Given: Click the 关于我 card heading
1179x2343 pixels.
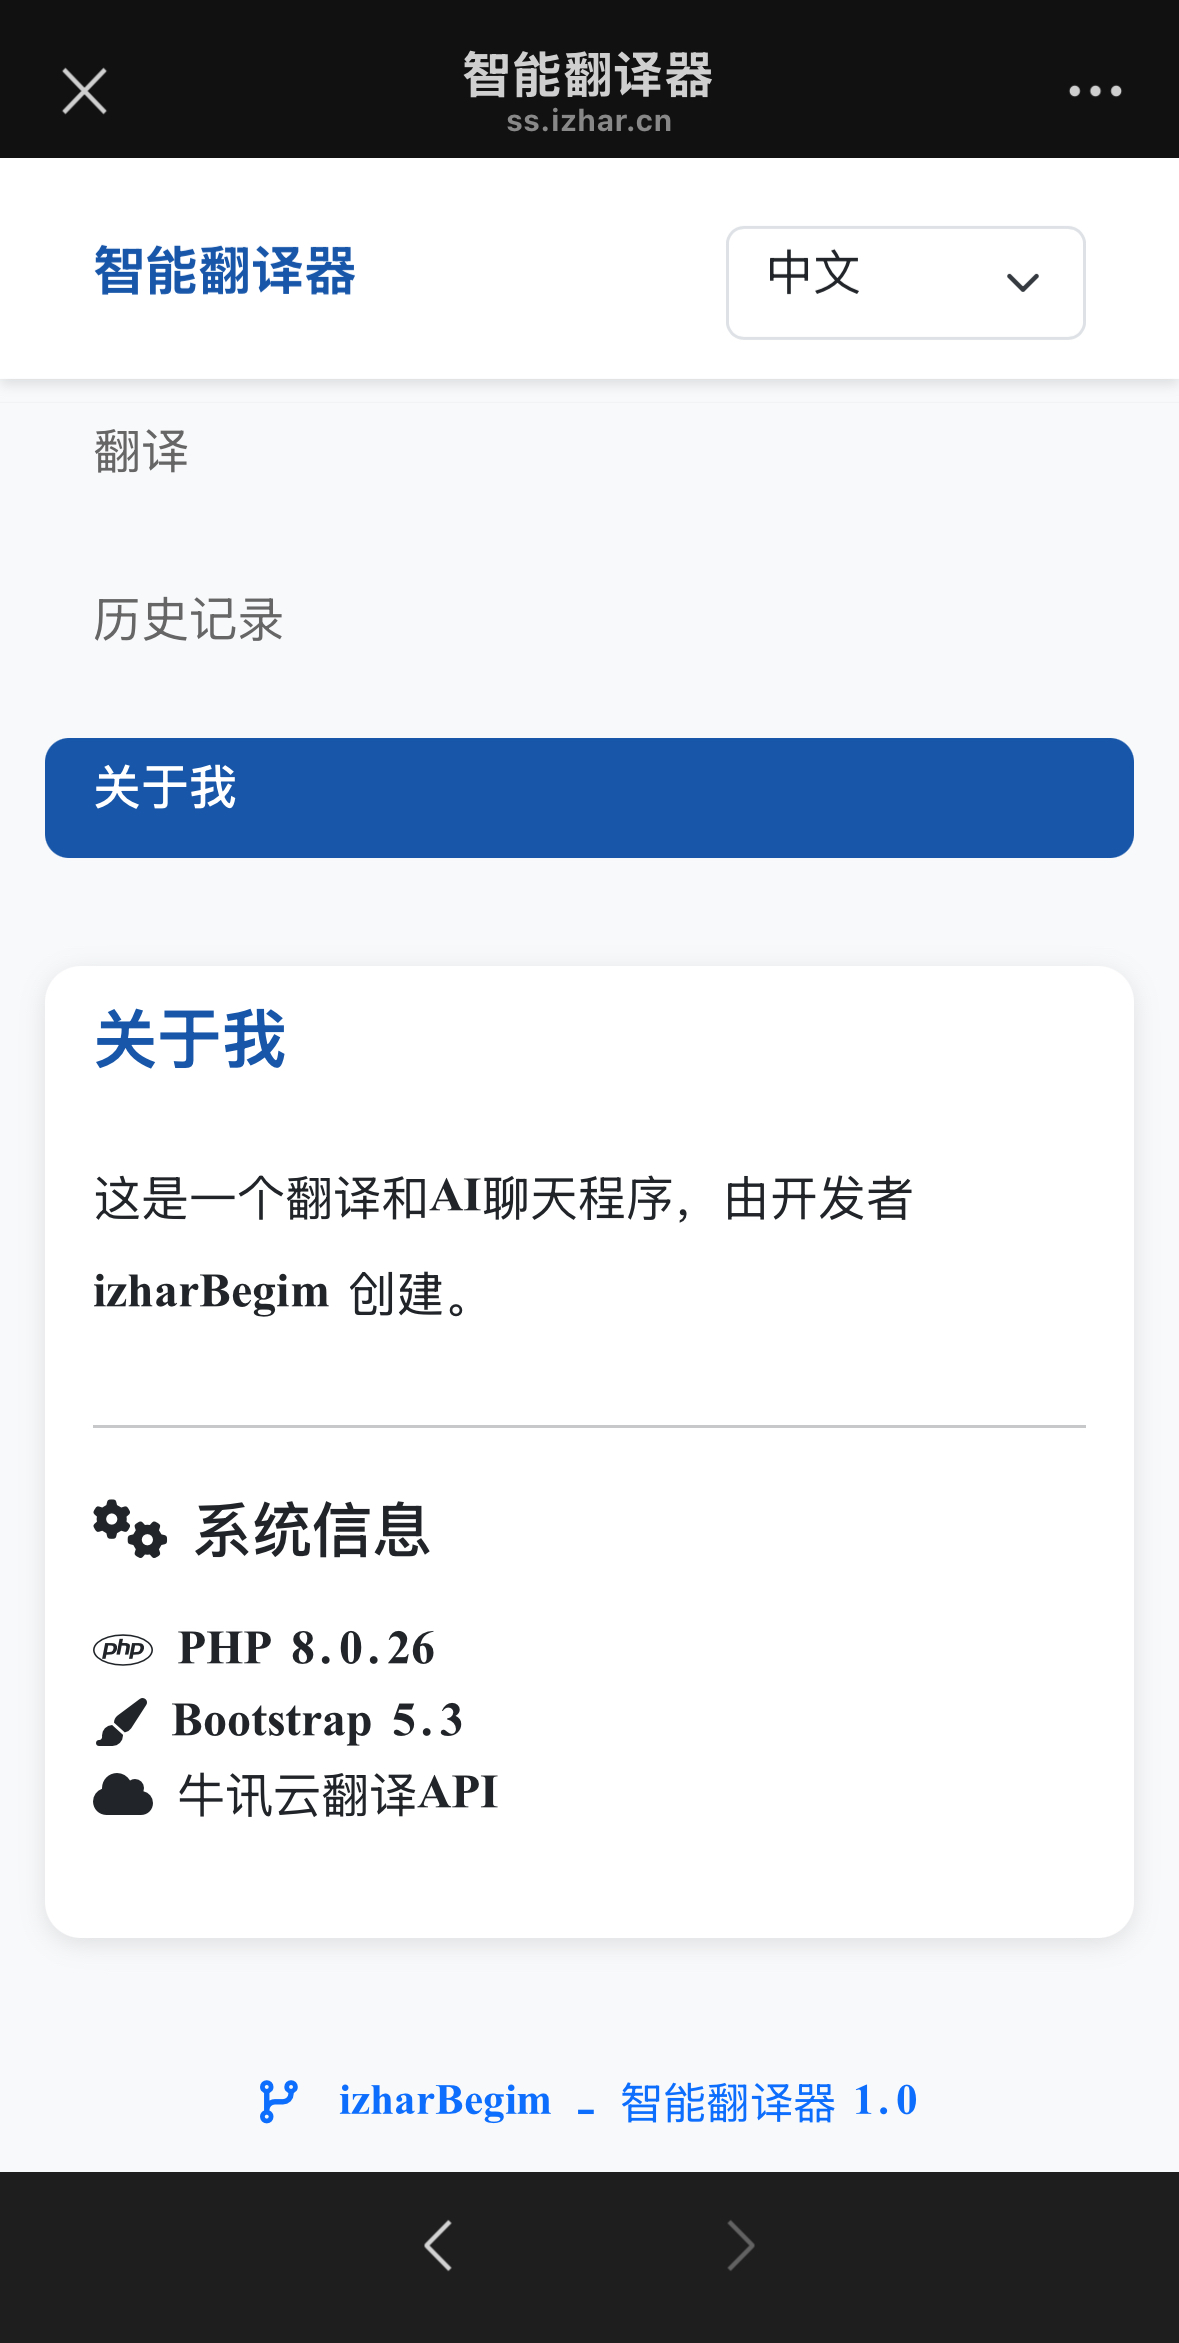Looking at the screenshot, I should point(190,1040).
